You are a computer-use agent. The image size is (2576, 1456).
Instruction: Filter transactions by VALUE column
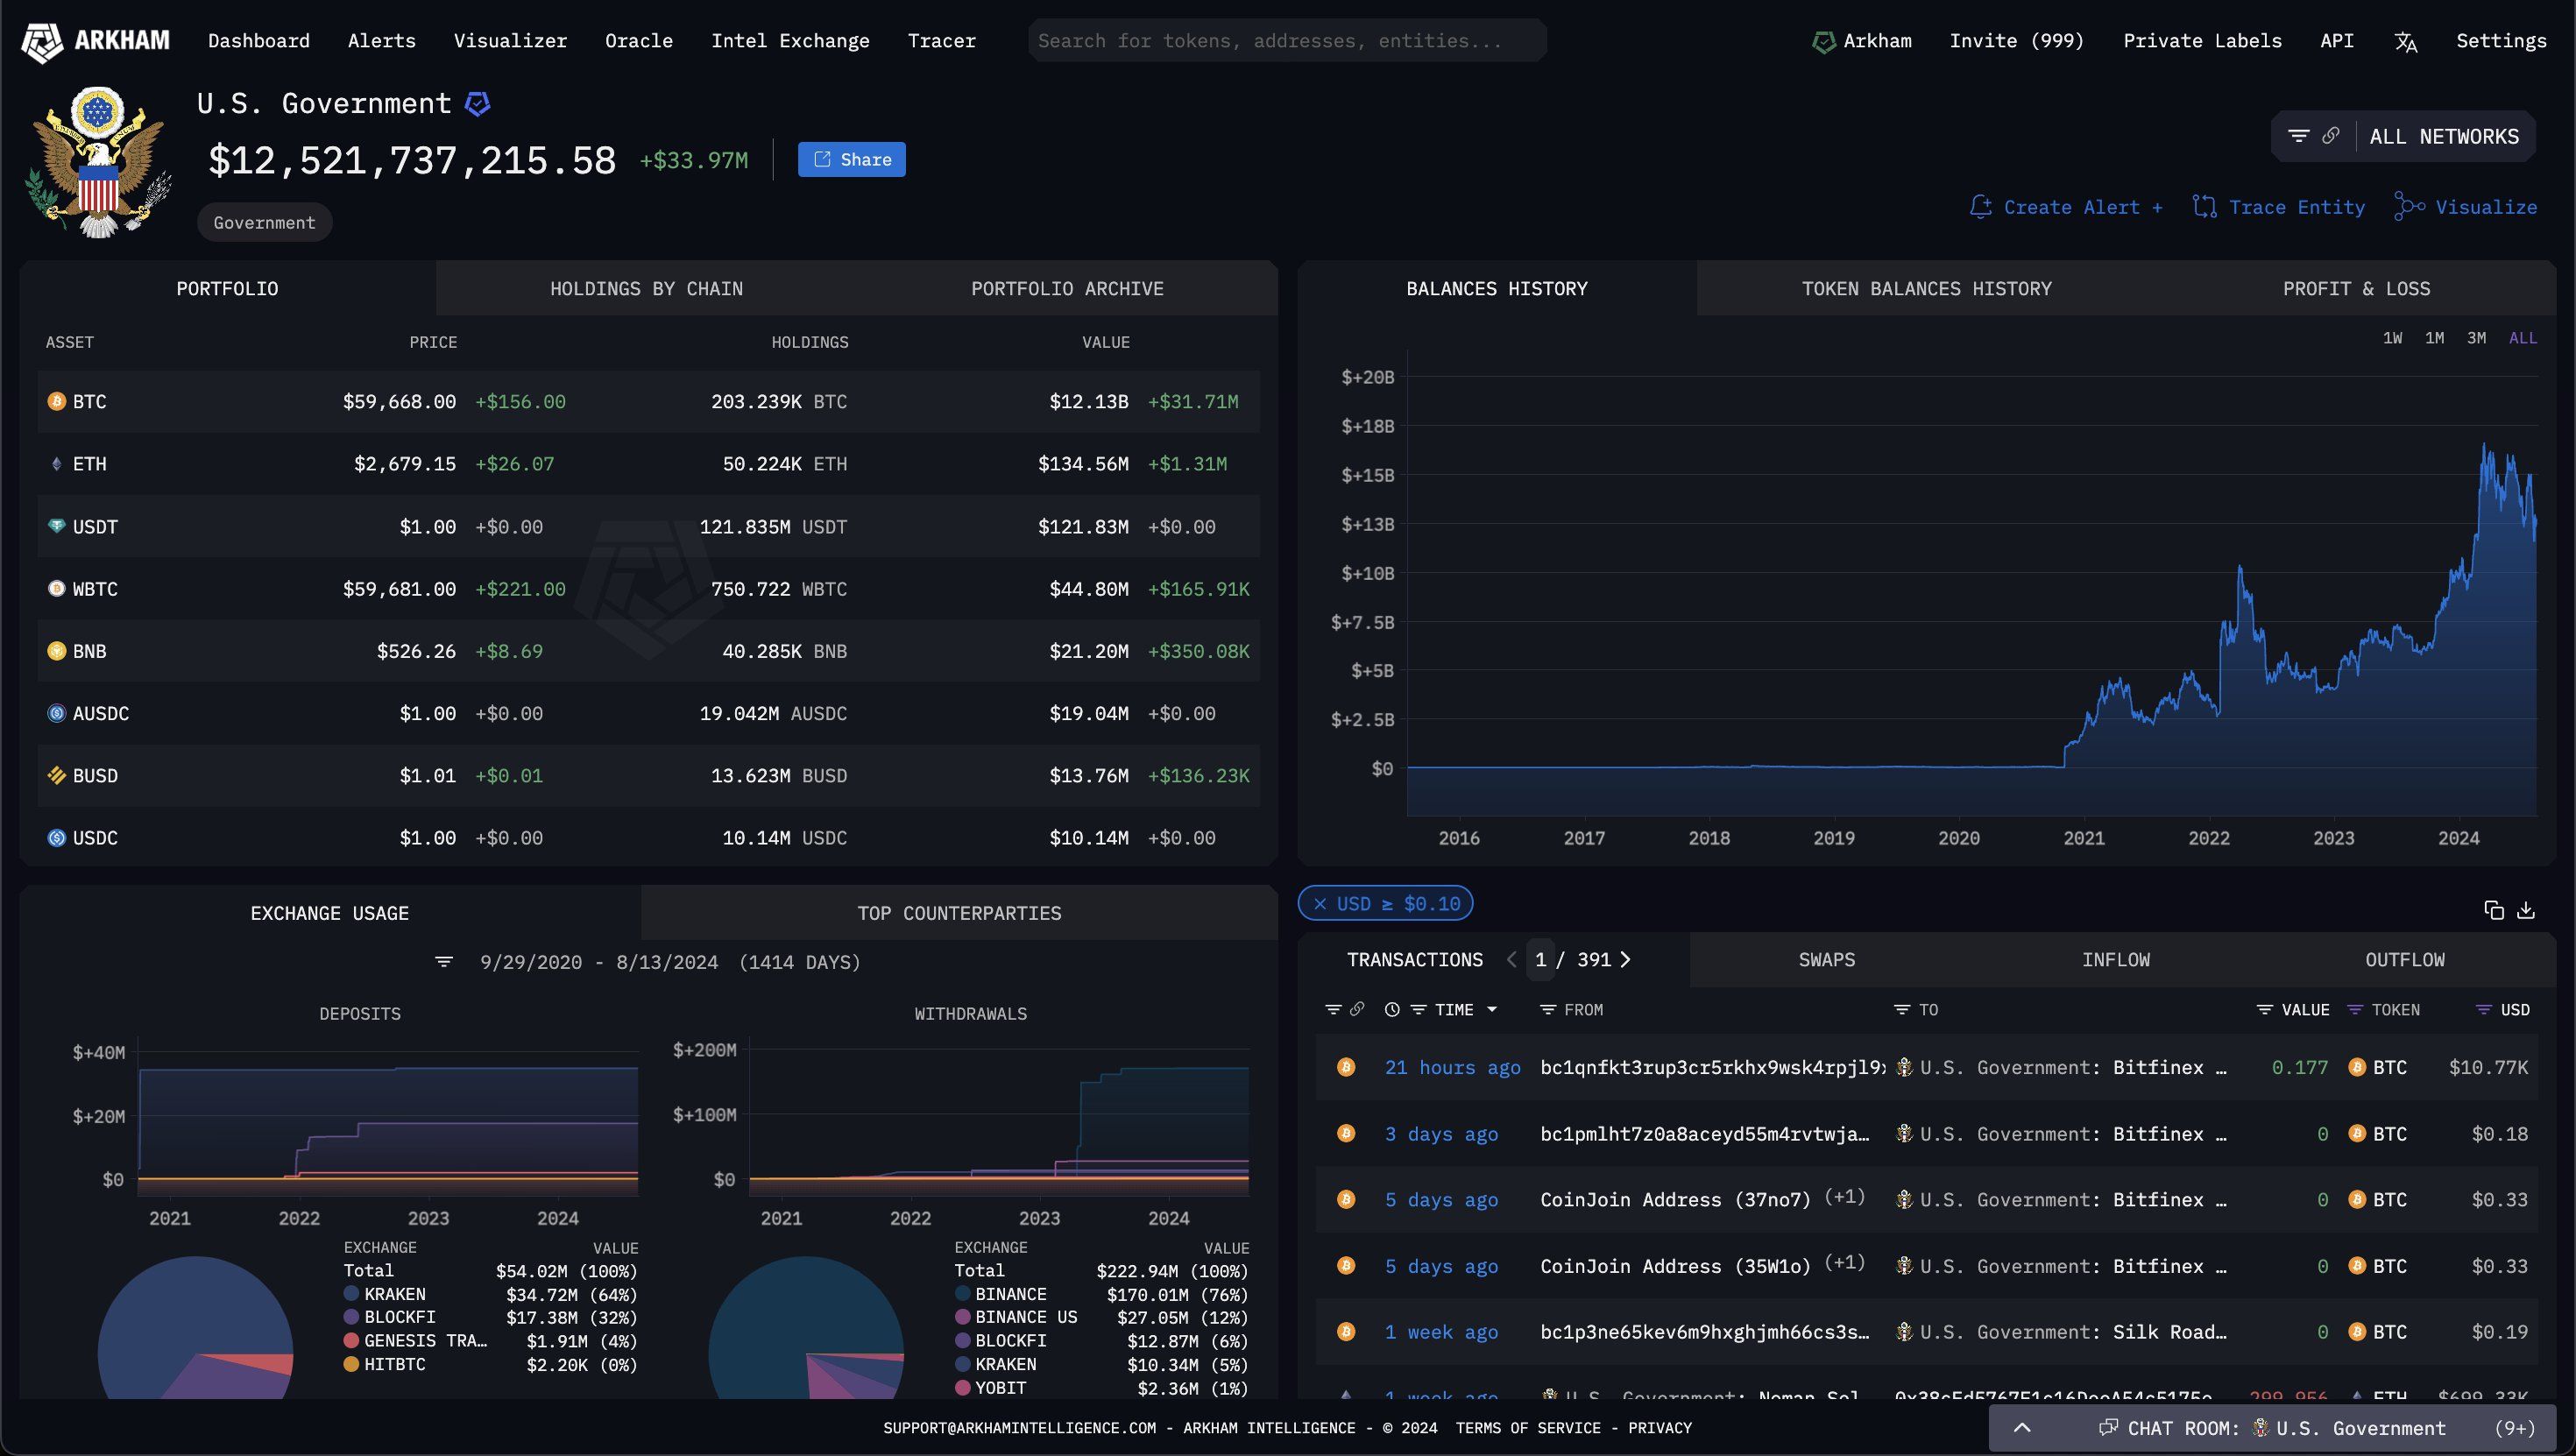click(x=2265, y=1010)
